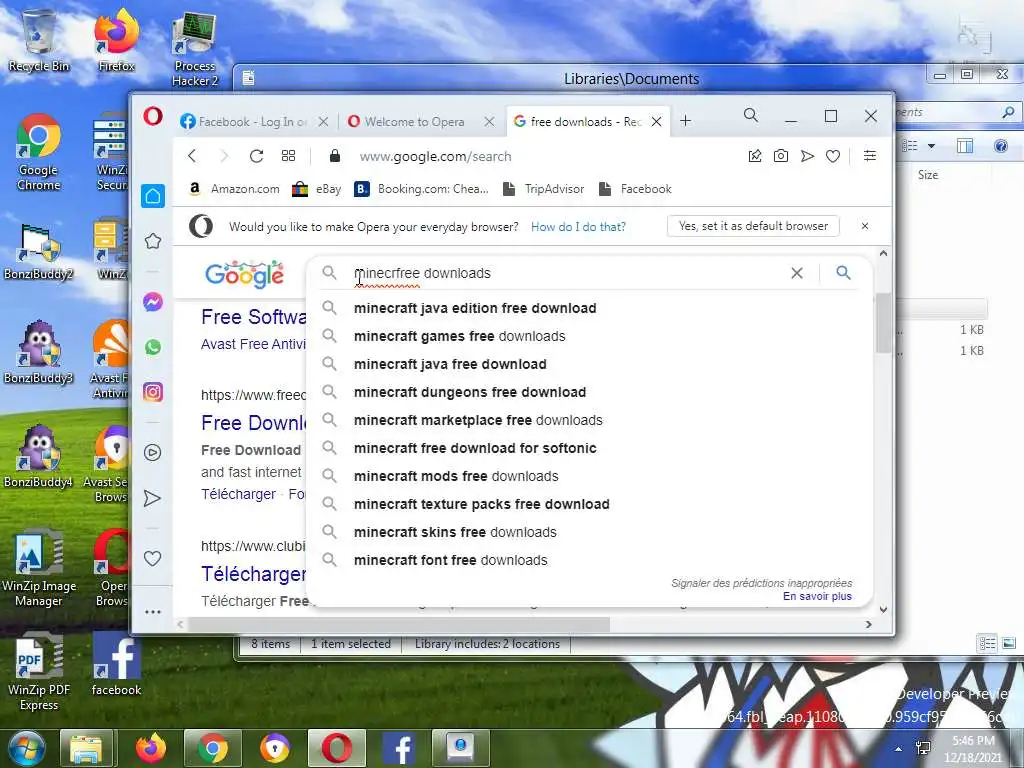Viewport: 1024px width, 768px height.
Task: Open the Booking.com bookmark
Action: [421, 189]
